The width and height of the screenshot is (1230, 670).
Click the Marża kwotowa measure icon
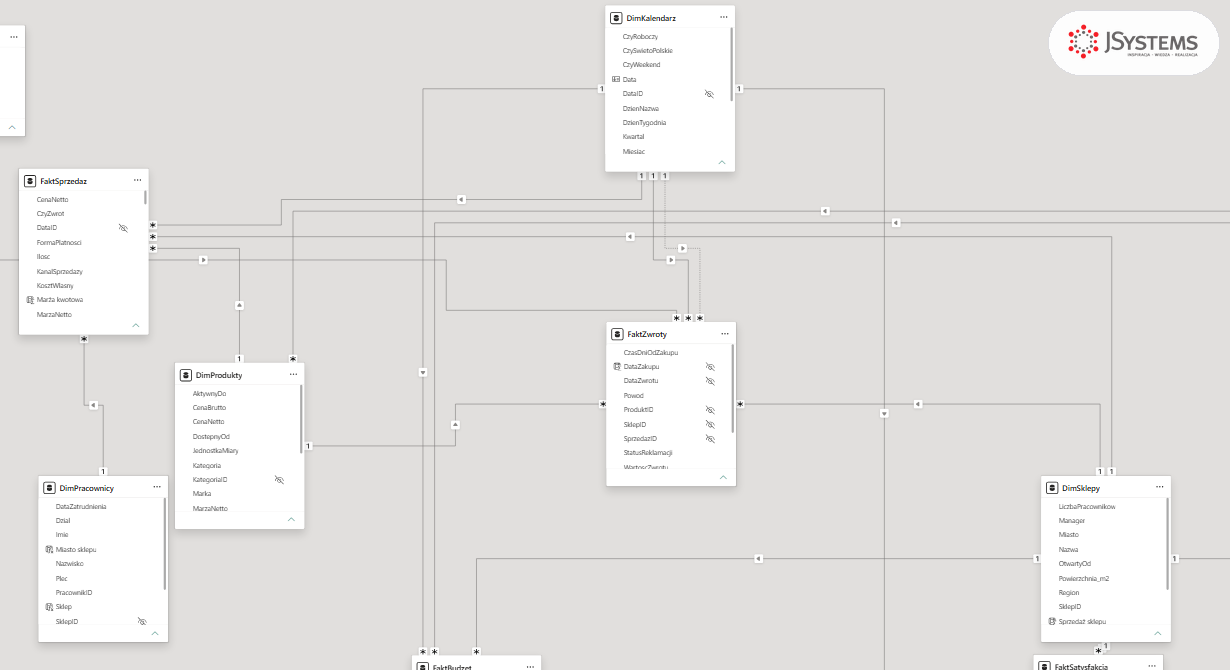(28, 300)
